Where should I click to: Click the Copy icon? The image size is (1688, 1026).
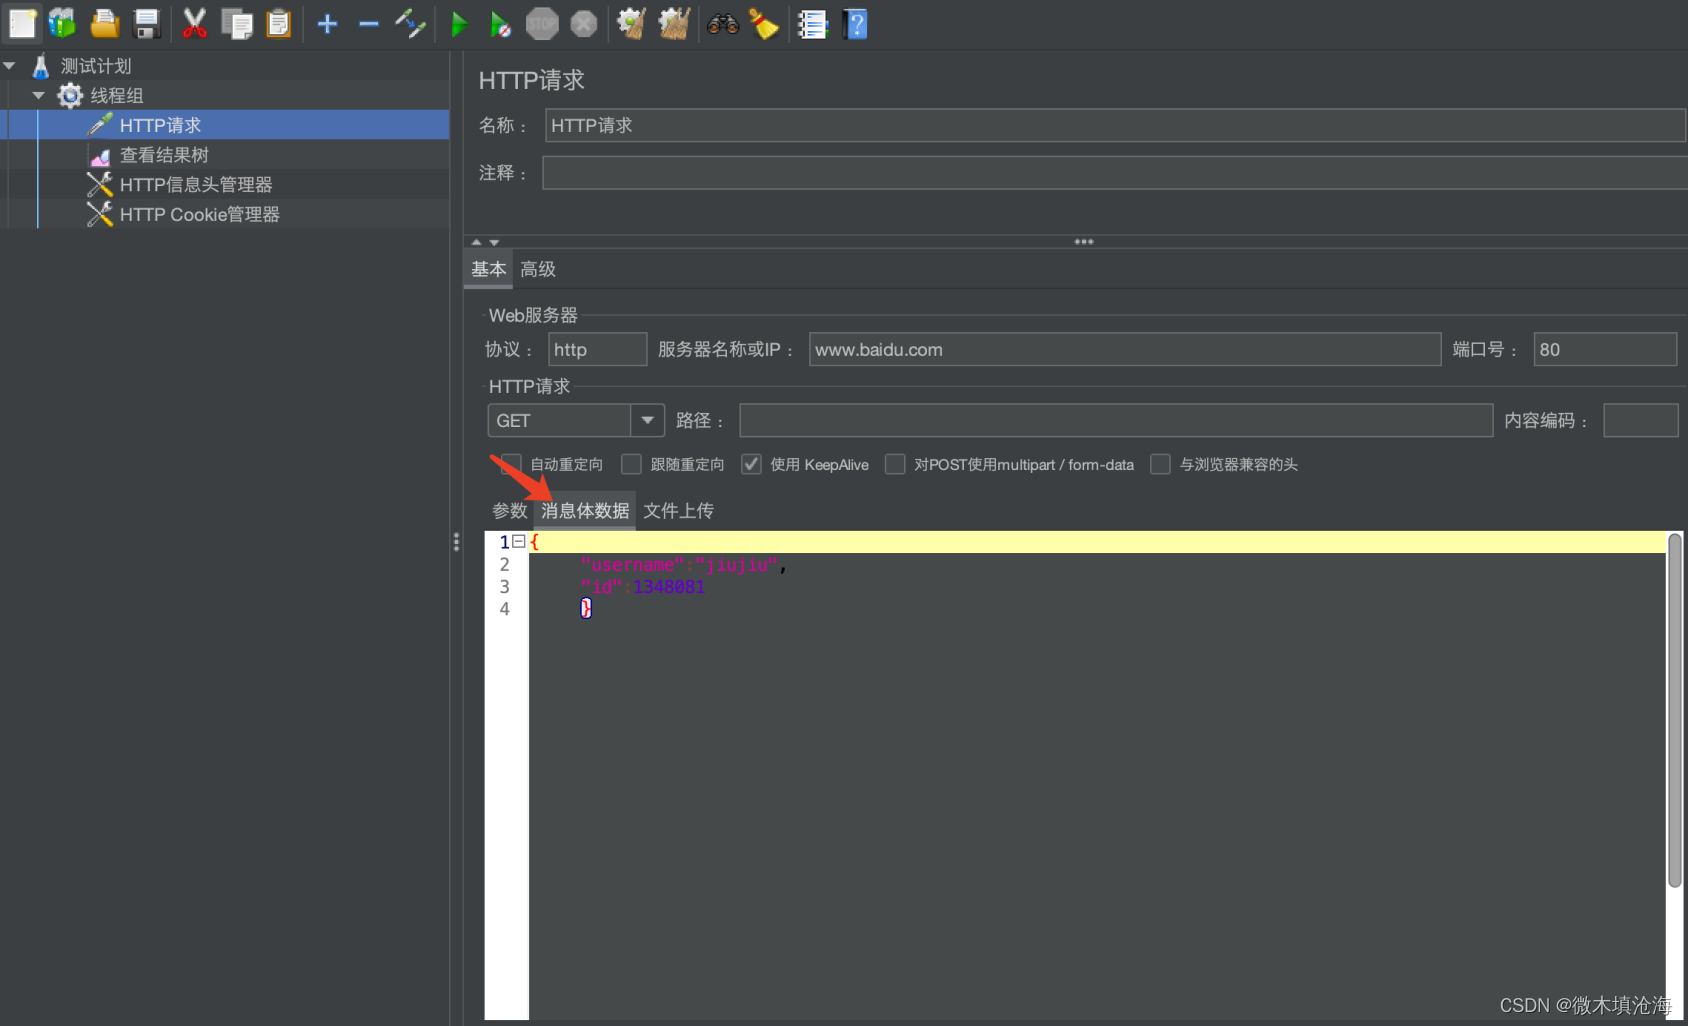[237, 23]
